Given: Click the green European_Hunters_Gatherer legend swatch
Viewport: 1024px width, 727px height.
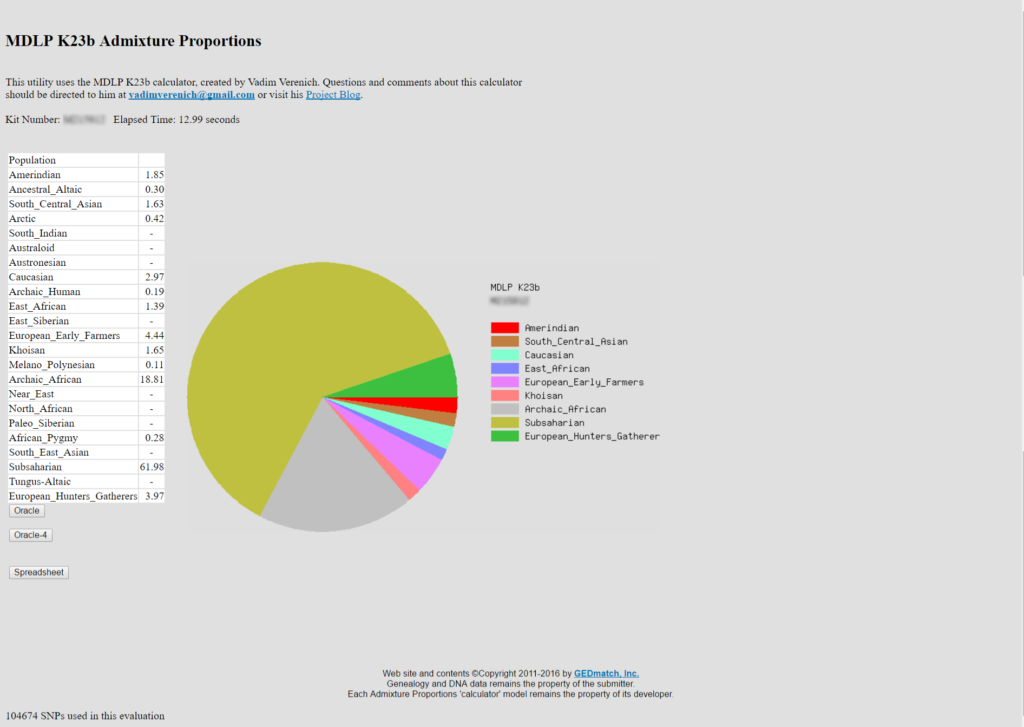Looking at the screenshot, I should (506, 436).
